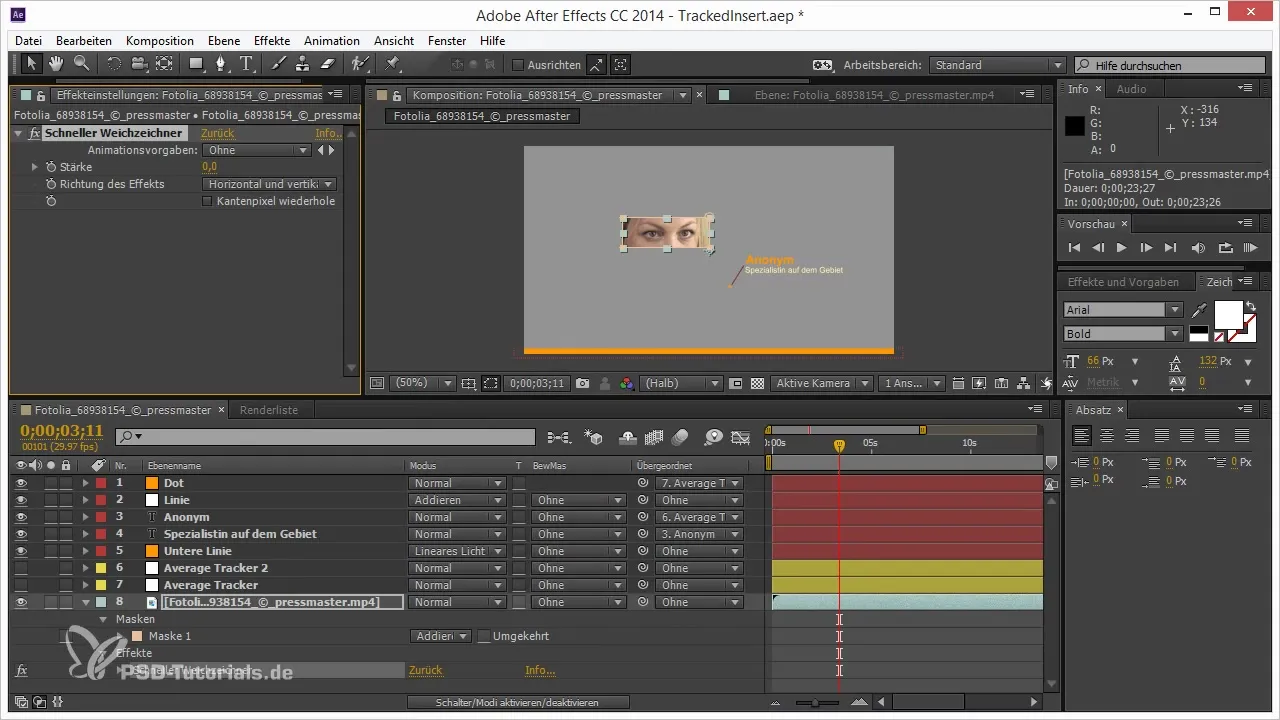Select the Pen tool
This screenshot has height=720, width=1280.
223,64
